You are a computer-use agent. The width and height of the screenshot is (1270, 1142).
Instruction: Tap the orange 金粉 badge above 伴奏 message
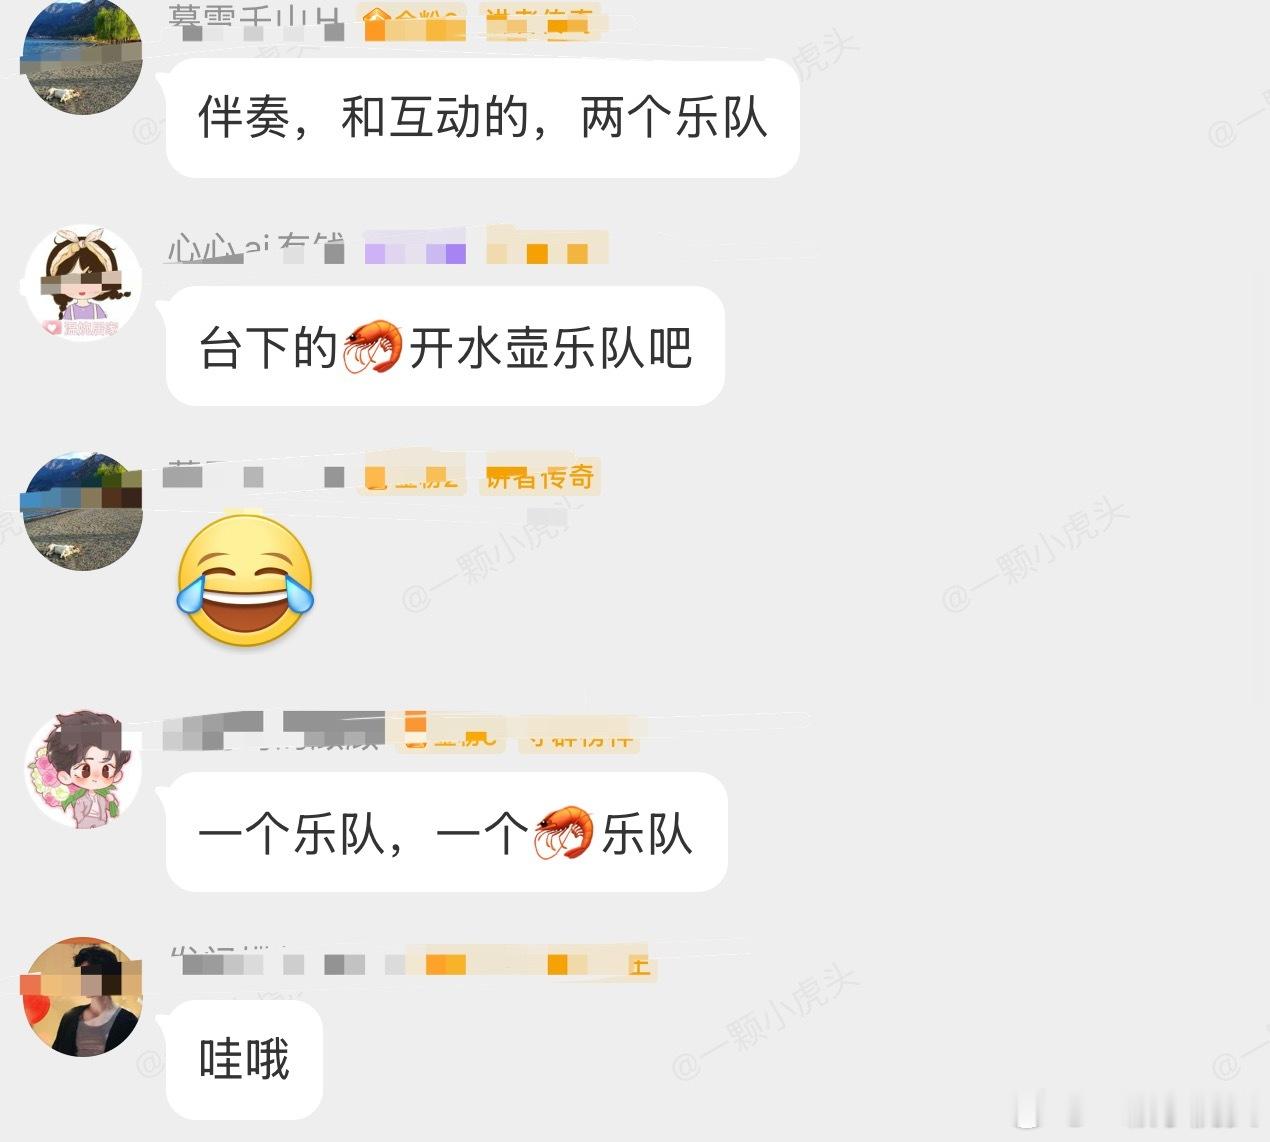[x=412, y=21]
